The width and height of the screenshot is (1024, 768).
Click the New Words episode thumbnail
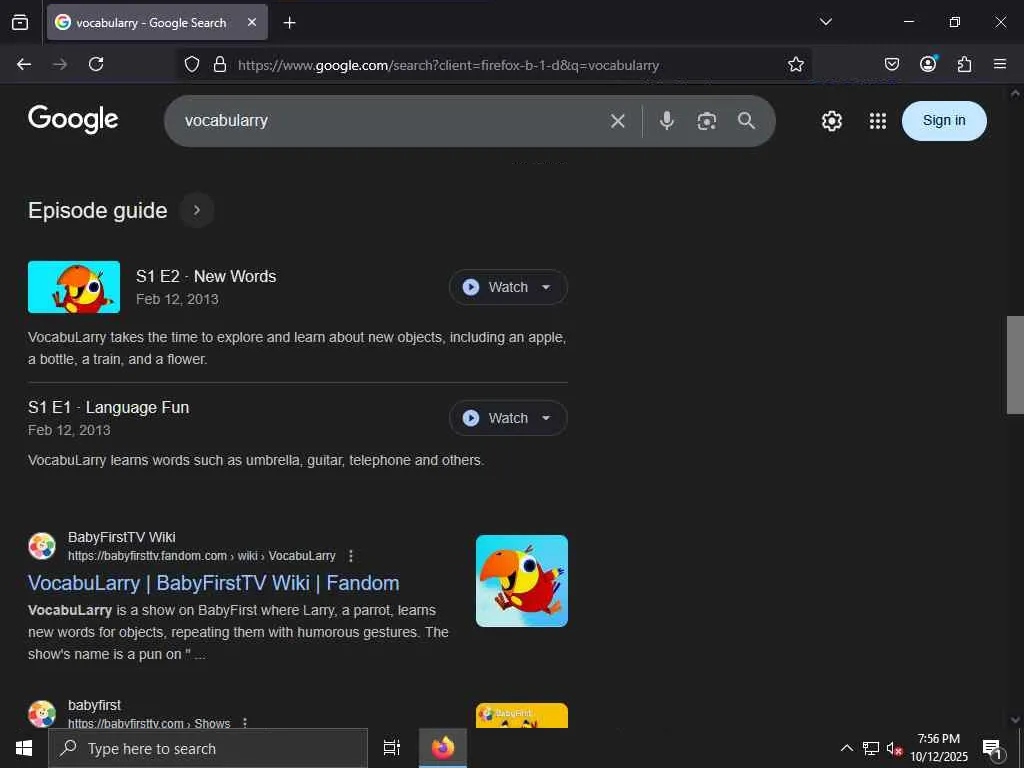[x=74, y=287]
